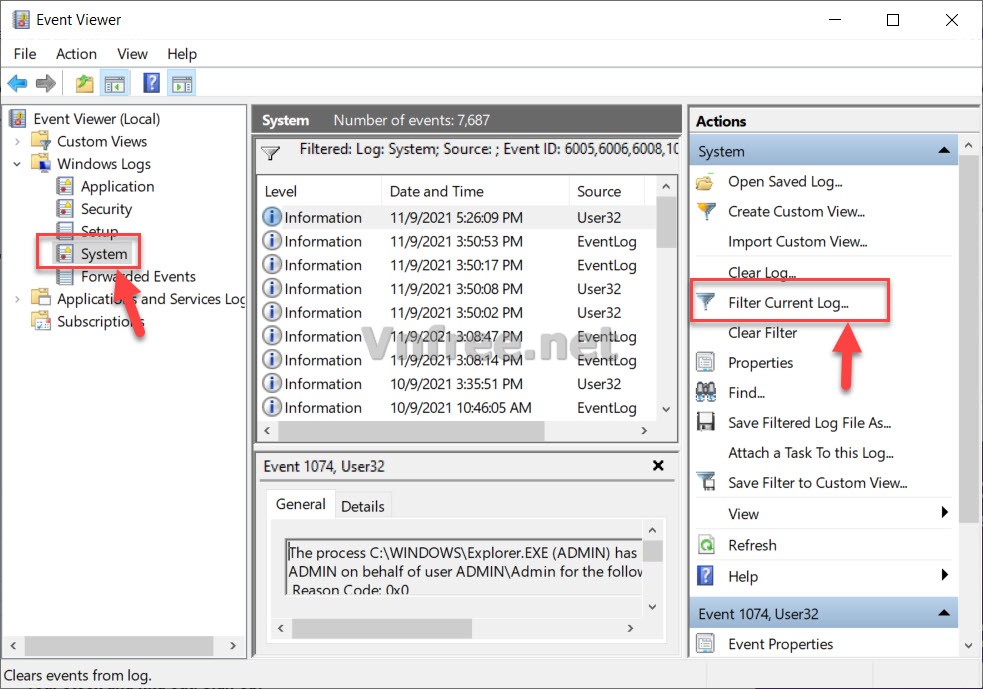
Task: Toggle the Show/Hide Action Pane toolbar button
Action: tap(181, 83)
